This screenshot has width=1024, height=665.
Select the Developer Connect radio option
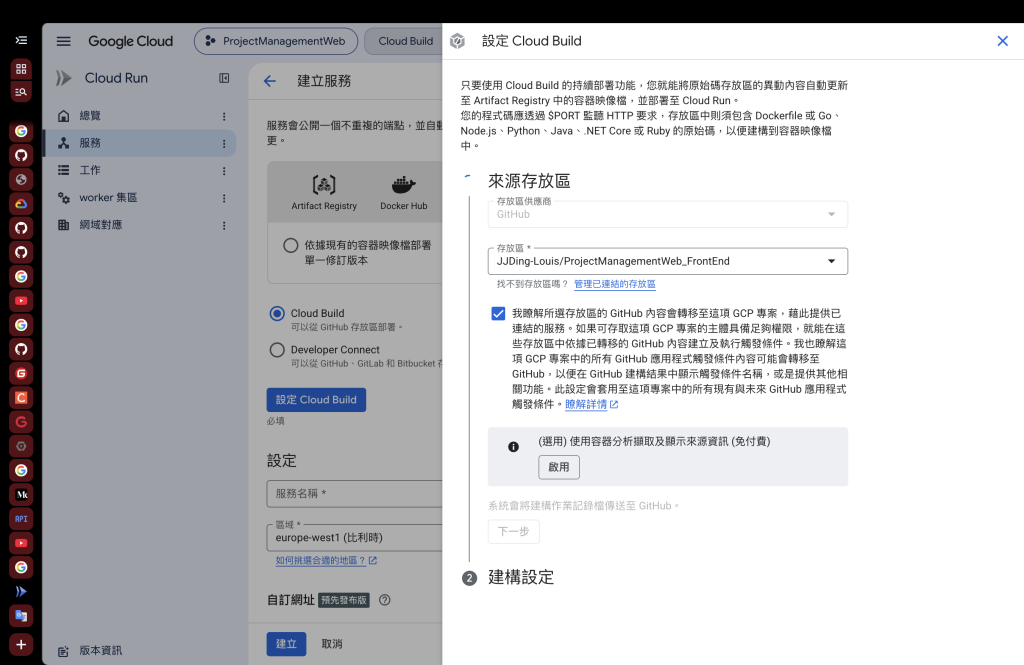pos(277,350)
